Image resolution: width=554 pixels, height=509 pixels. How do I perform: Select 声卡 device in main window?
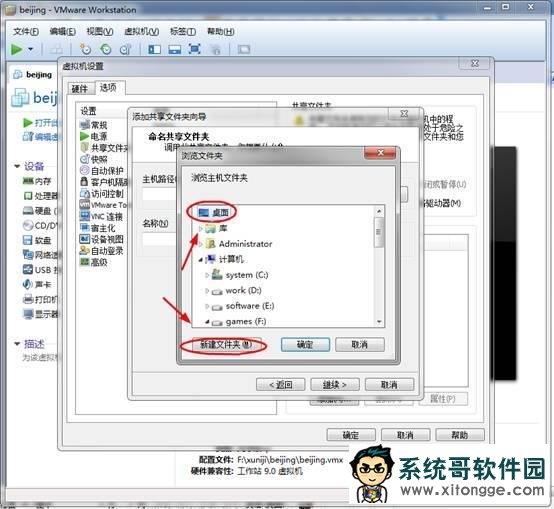coord(37,284)
